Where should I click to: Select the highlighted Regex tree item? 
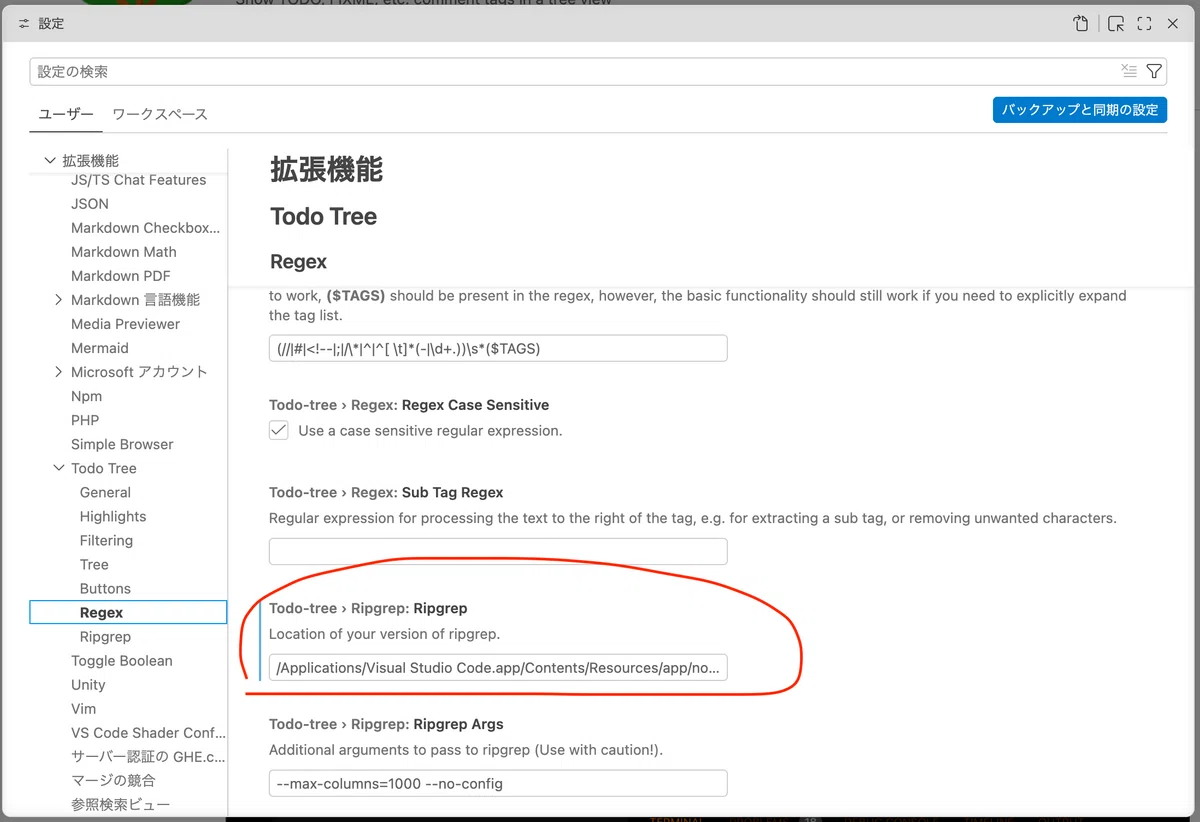128,612
